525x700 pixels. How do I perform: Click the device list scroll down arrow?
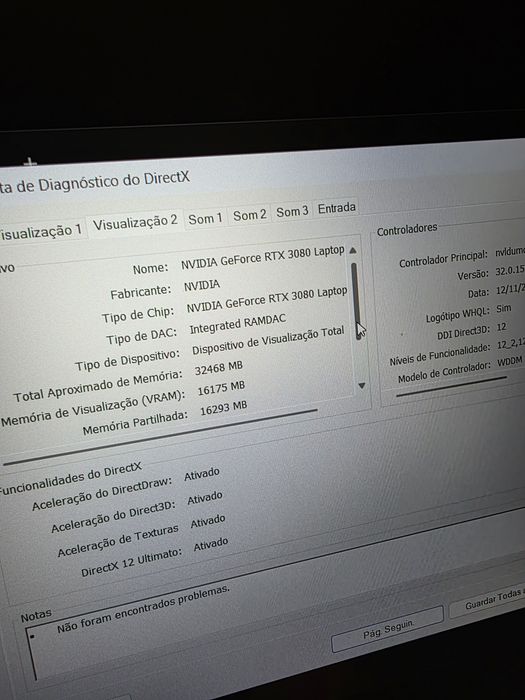[x=362, y=385]
